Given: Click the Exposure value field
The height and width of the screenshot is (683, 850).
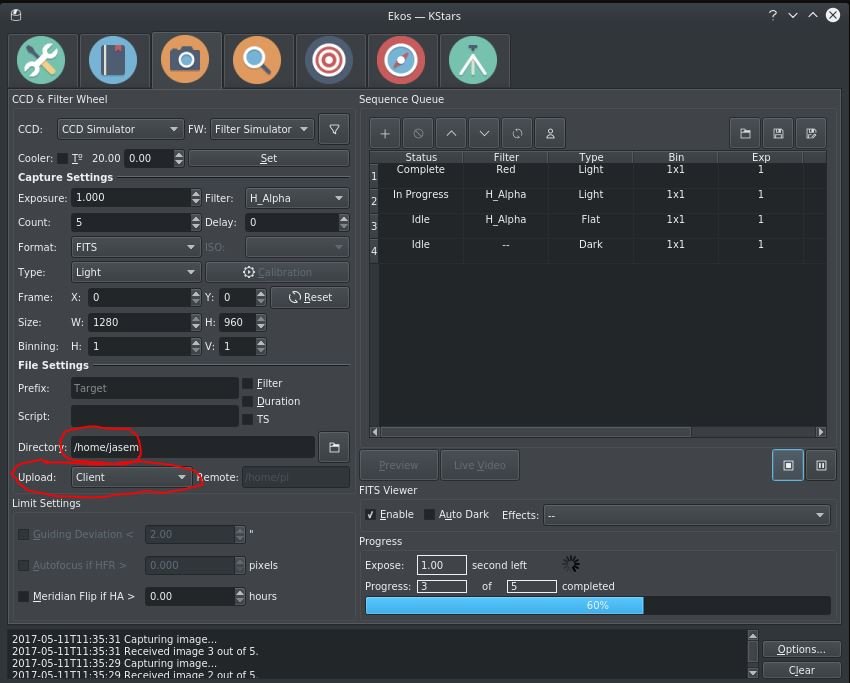Looking at the screenshot, I should [x=131, y=198].
